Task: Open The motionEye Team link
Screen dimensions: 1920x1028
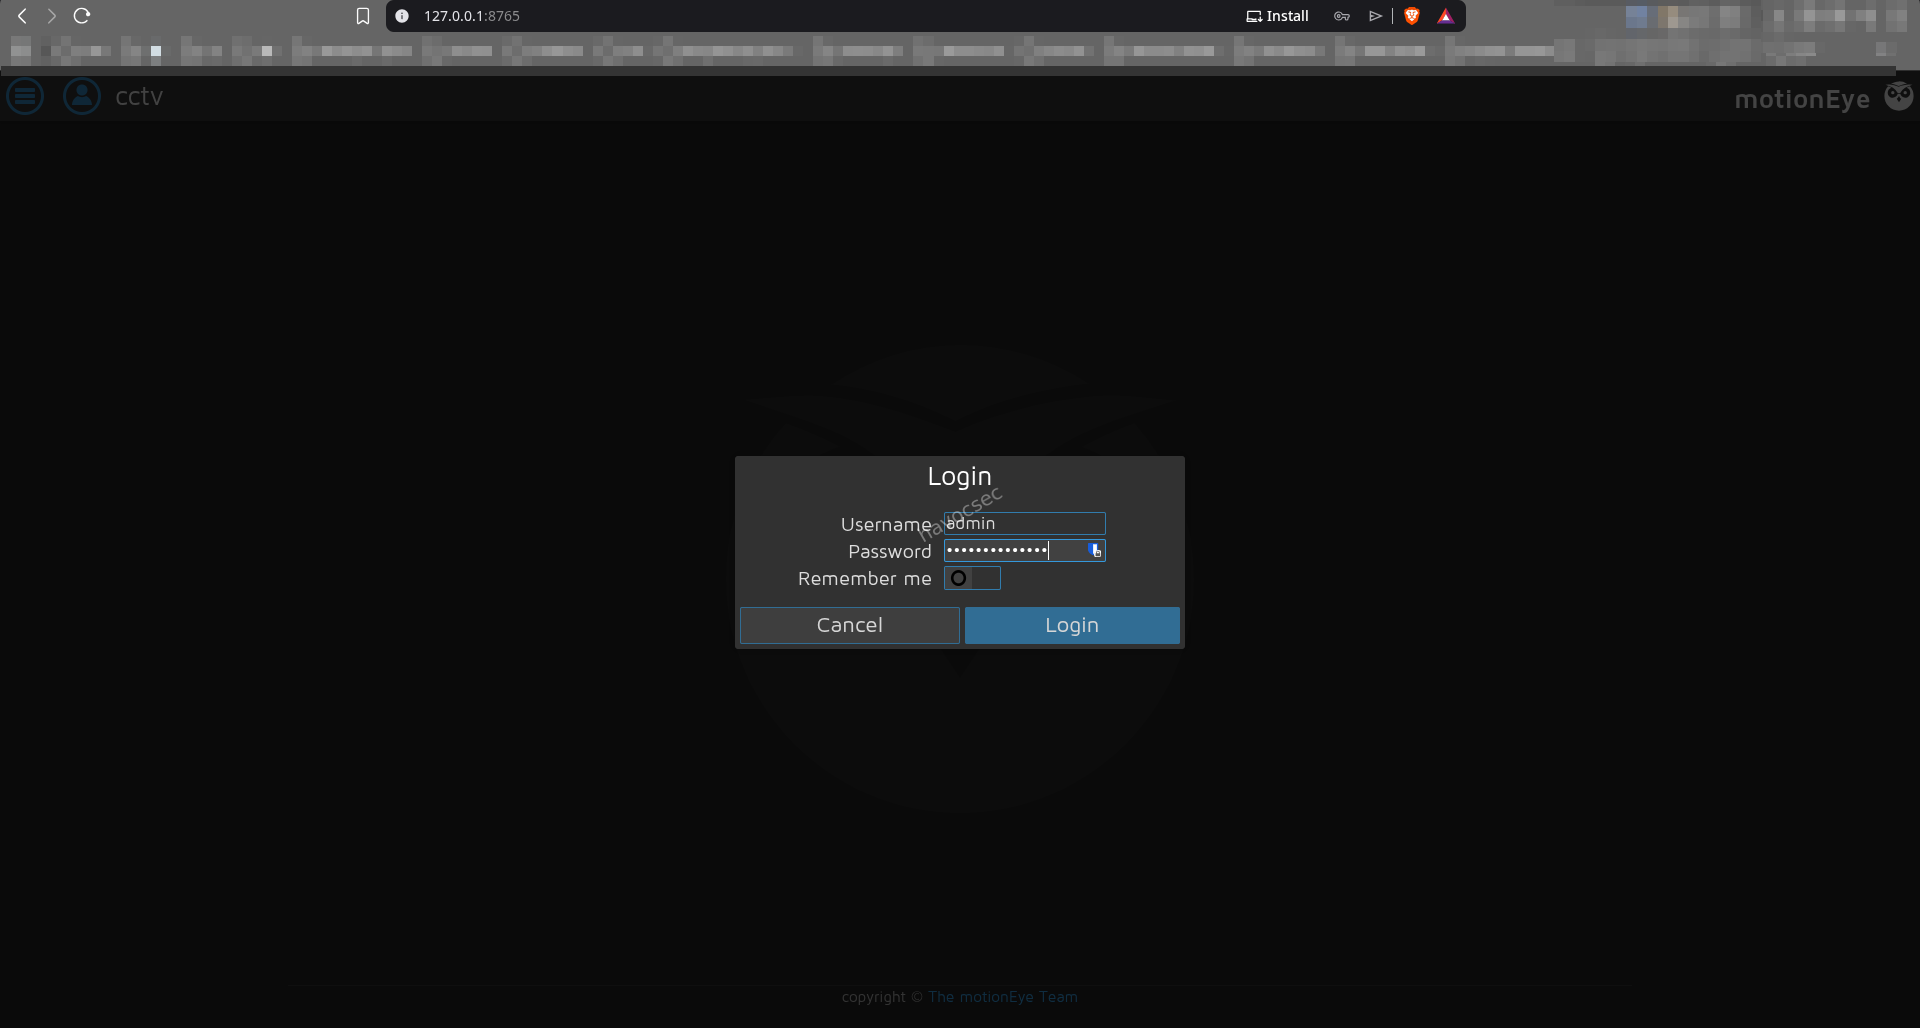Action: (x=1002, y=997)
